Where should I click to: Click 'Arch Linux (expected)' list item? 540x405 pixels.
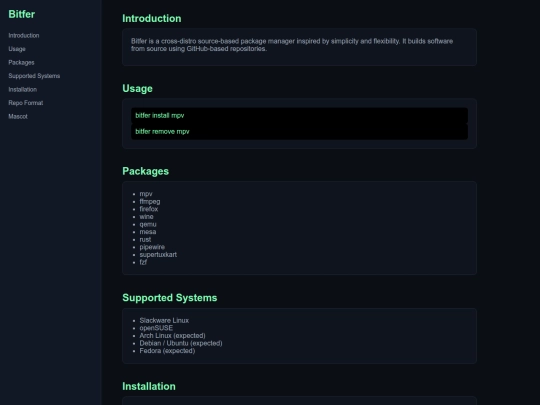(172, 335)
